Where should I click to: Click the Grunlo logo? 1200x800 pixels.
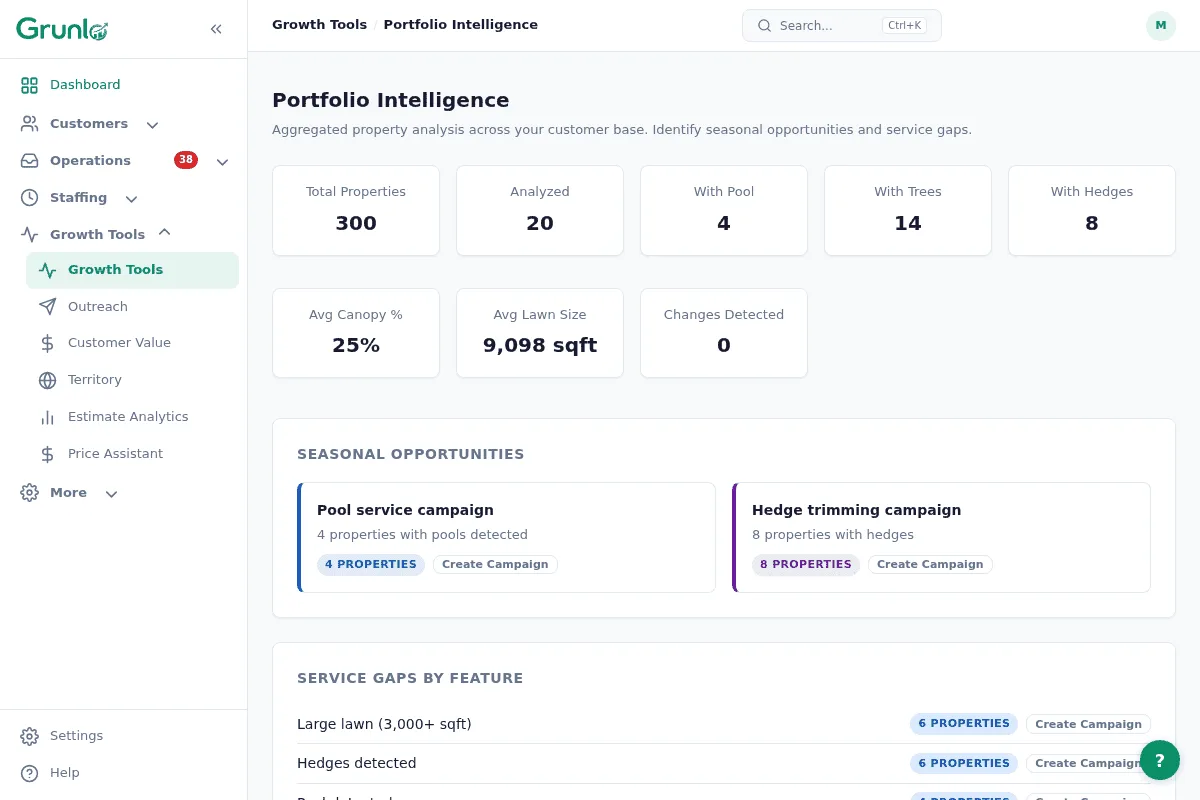pyautogui.click(x=62, y=29)
